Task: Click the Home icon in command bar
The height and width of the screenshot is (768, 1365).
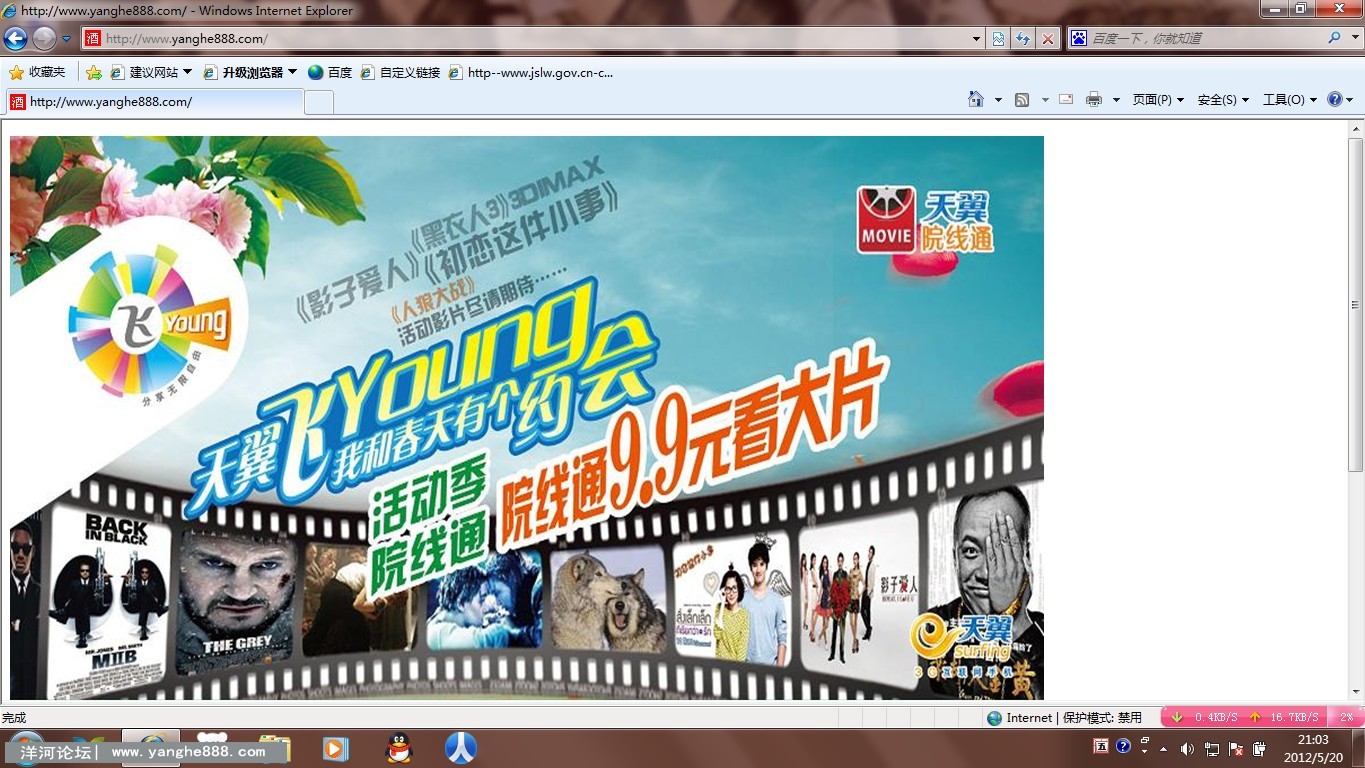Action: [x=976, y=99]
